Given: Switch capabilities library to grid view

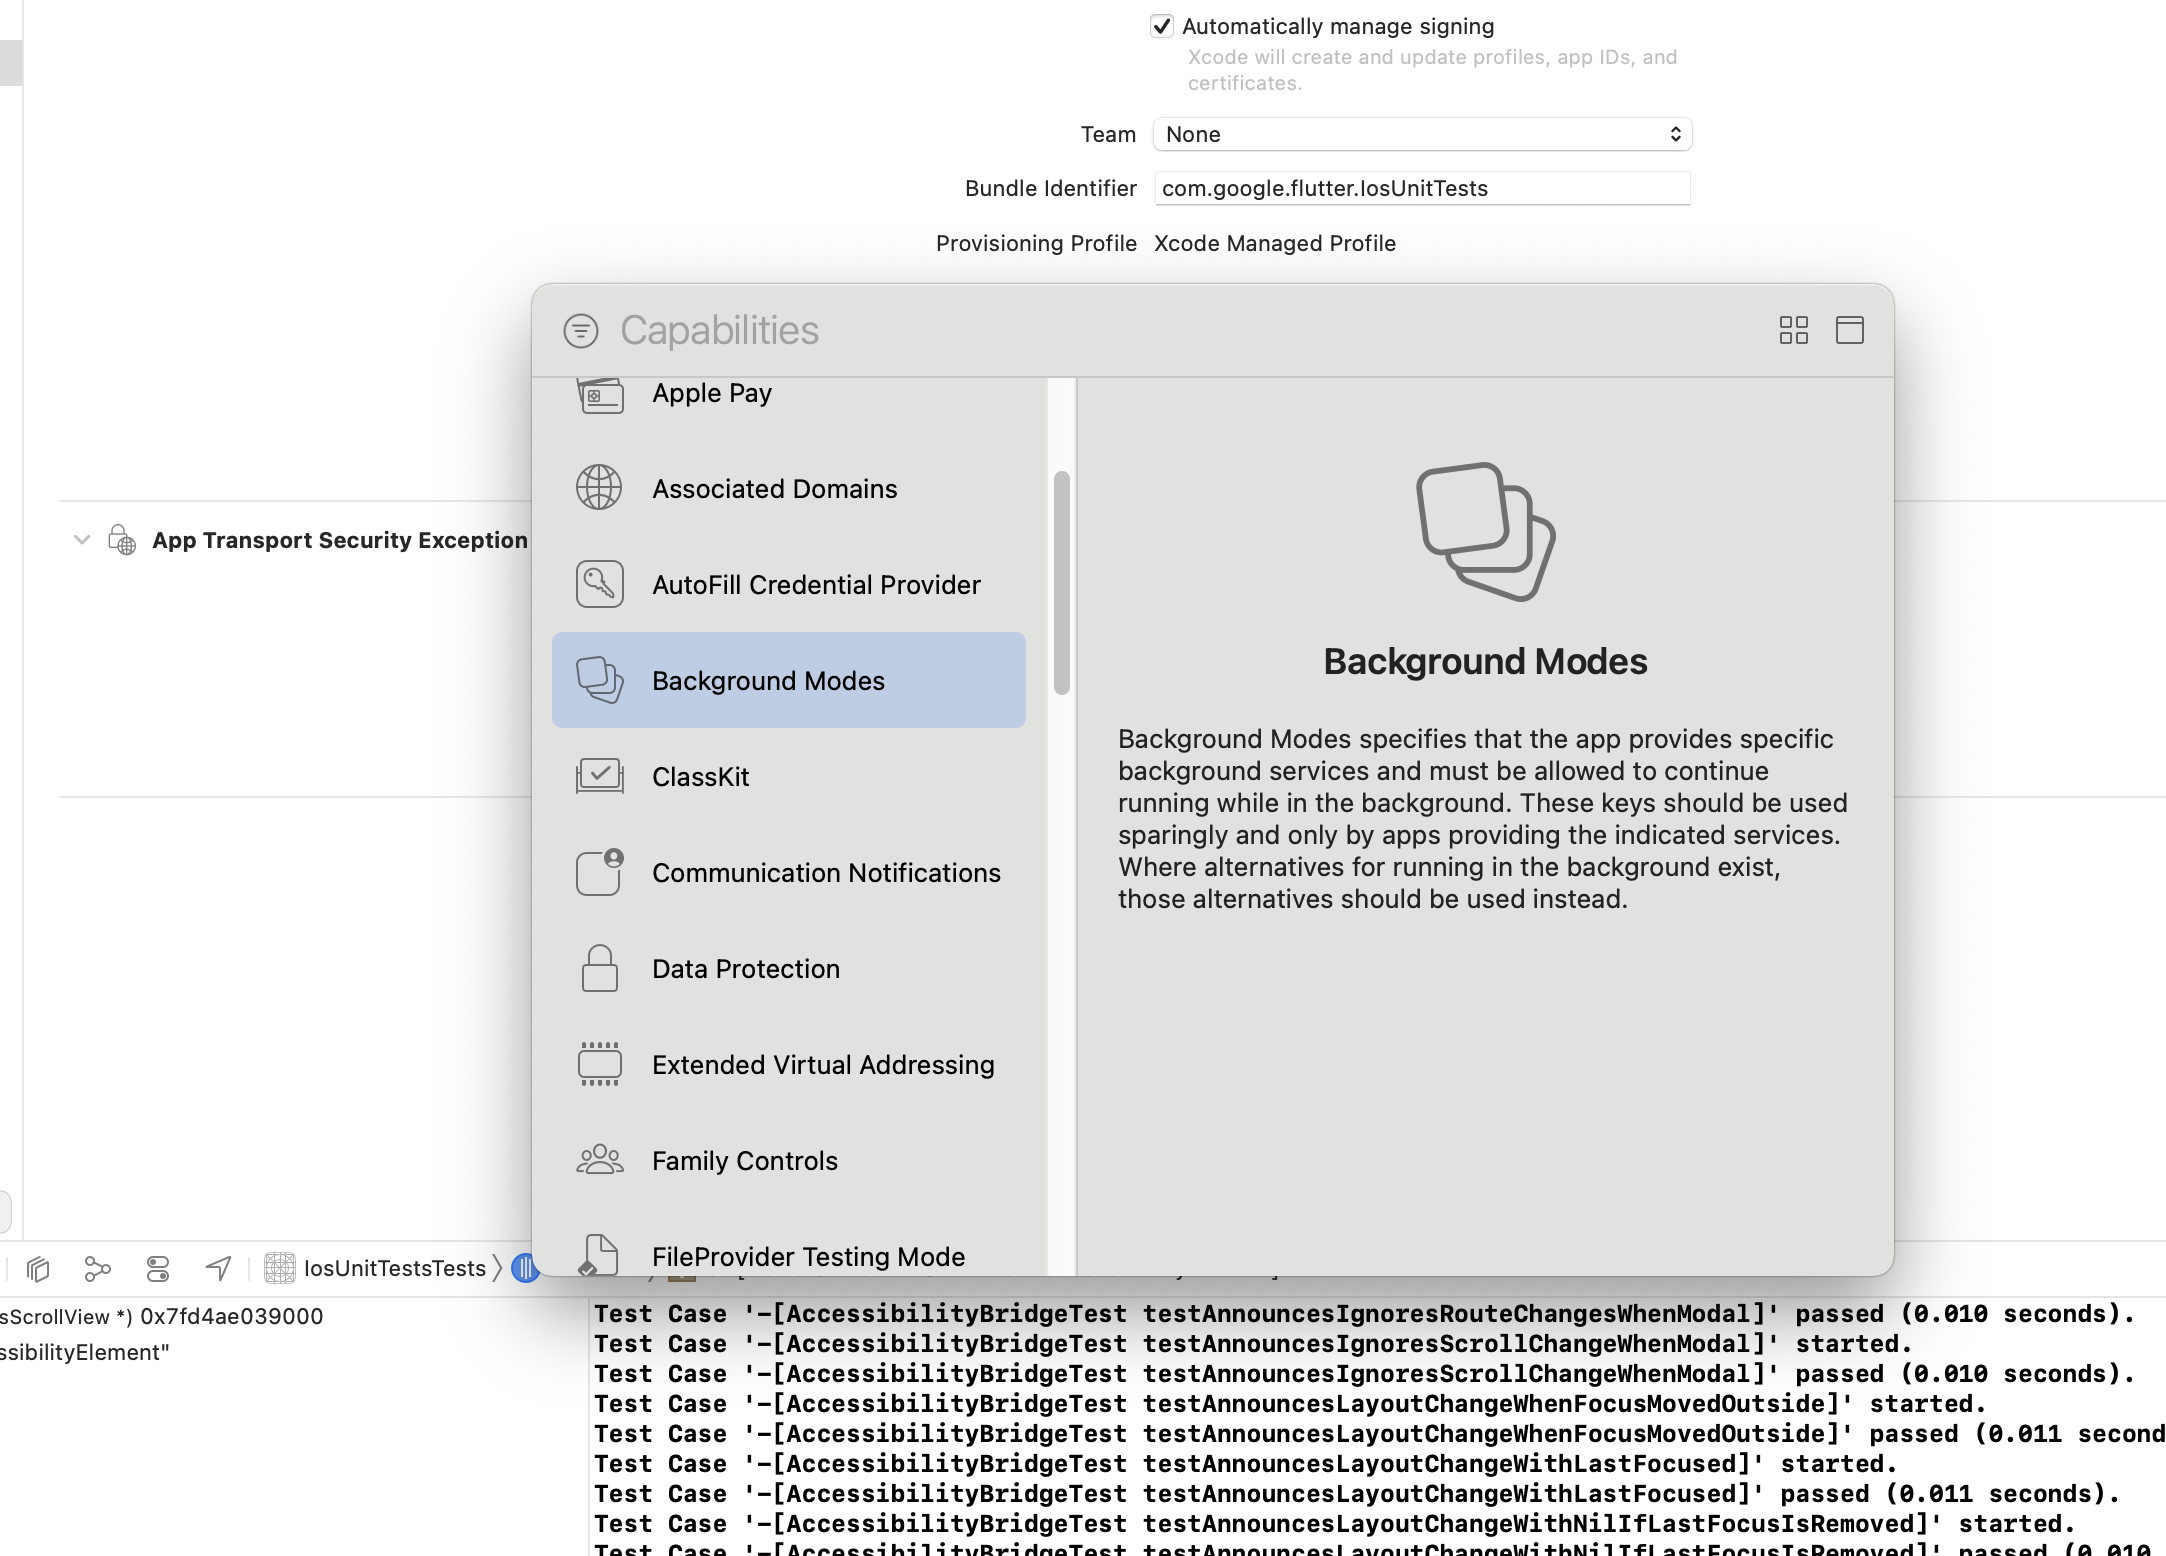Looking at the screenshot, I should tap(1793, 330).
